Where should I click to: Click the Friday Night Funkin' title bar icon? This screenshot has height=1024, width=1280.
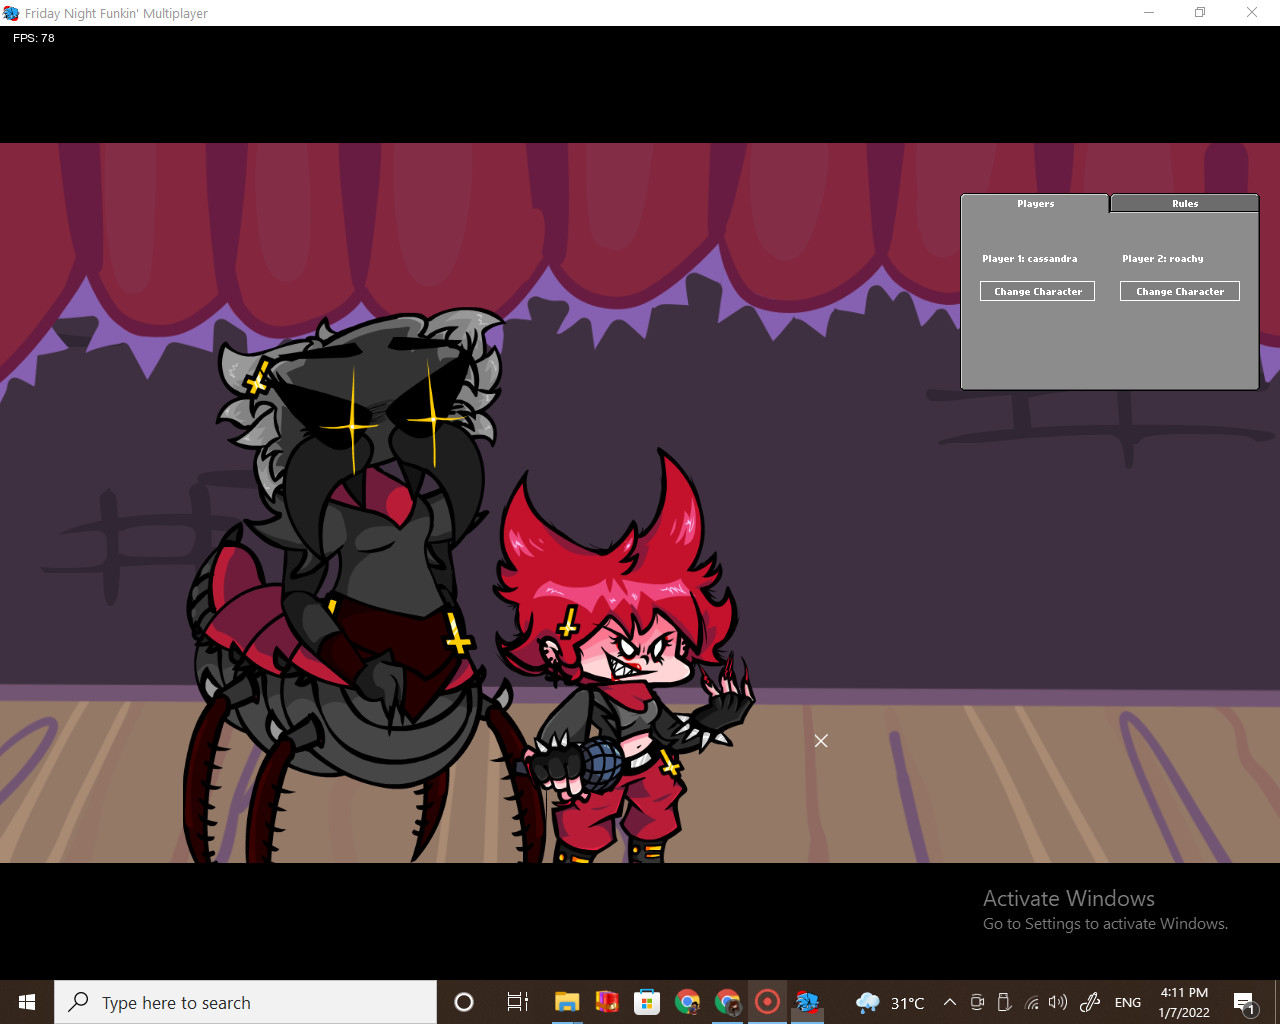click(x=11, y=13)
